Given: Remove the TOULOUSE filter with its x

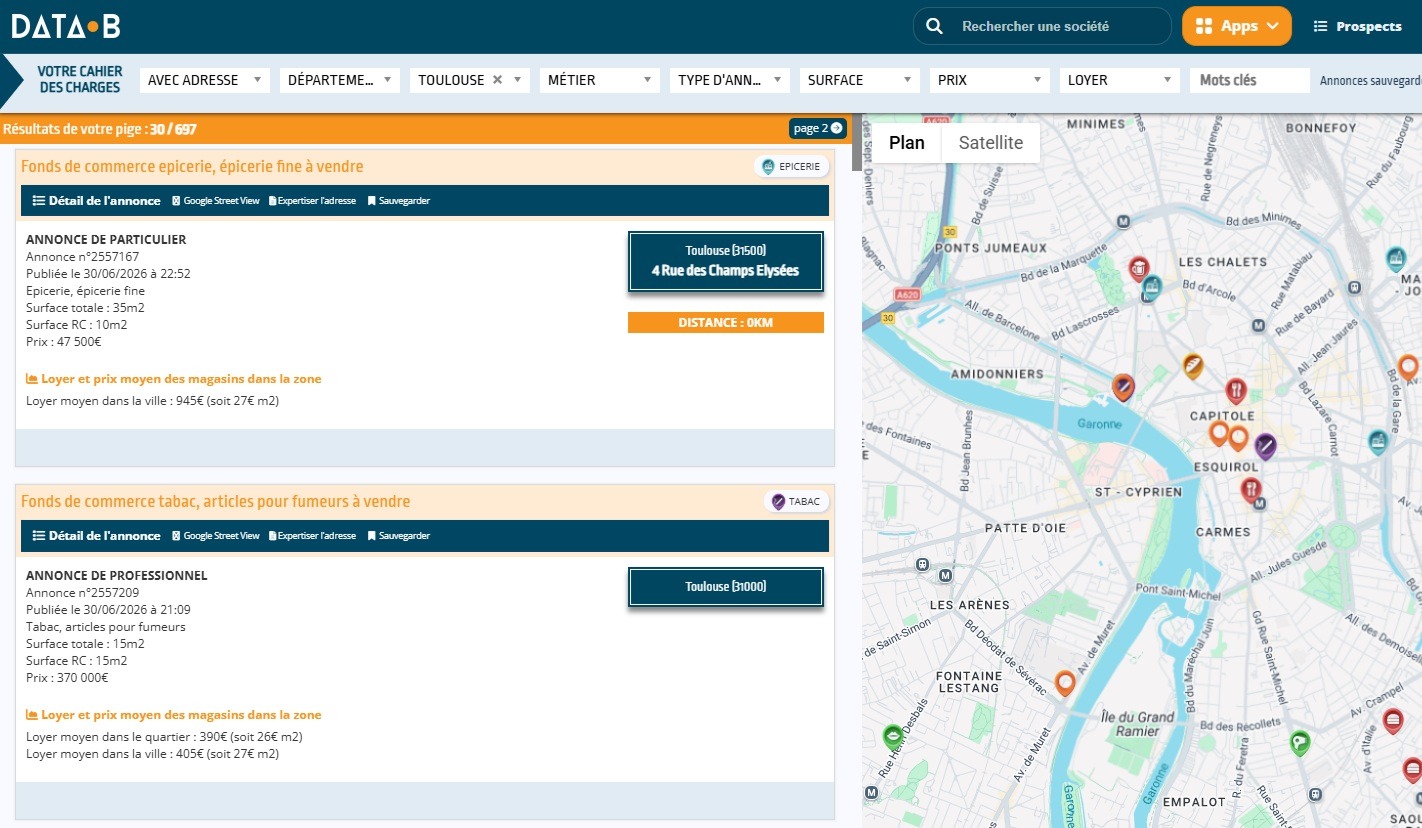Looking at the screenshot, I should point(497,80).
